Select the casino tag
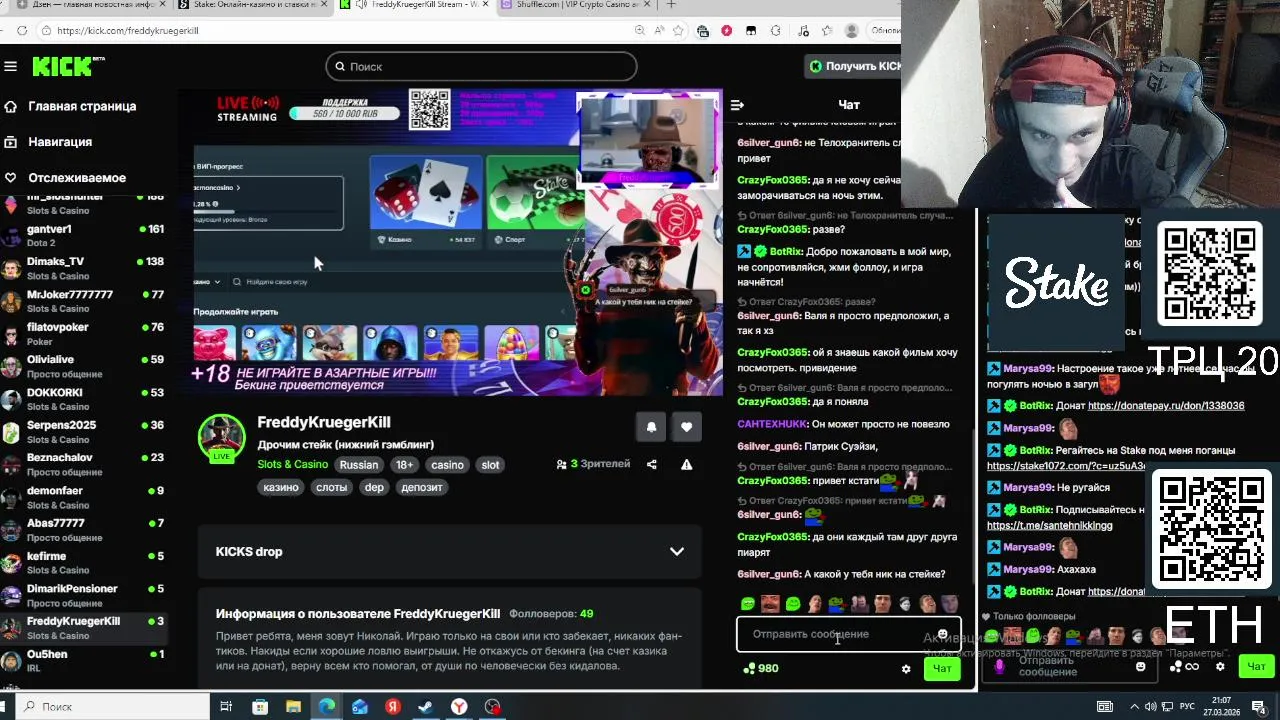1280x720 pixels. pos(447,465)
